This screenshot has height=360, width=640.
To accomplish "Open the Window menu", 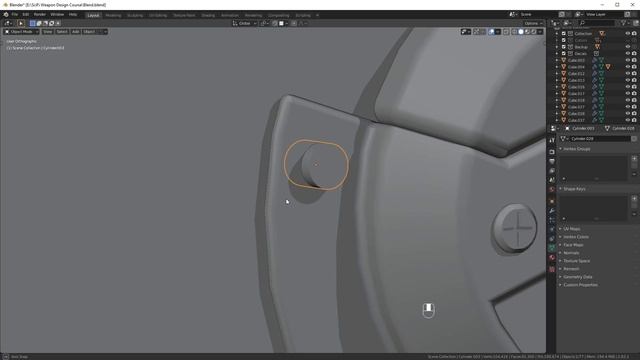I will point(57,14).
